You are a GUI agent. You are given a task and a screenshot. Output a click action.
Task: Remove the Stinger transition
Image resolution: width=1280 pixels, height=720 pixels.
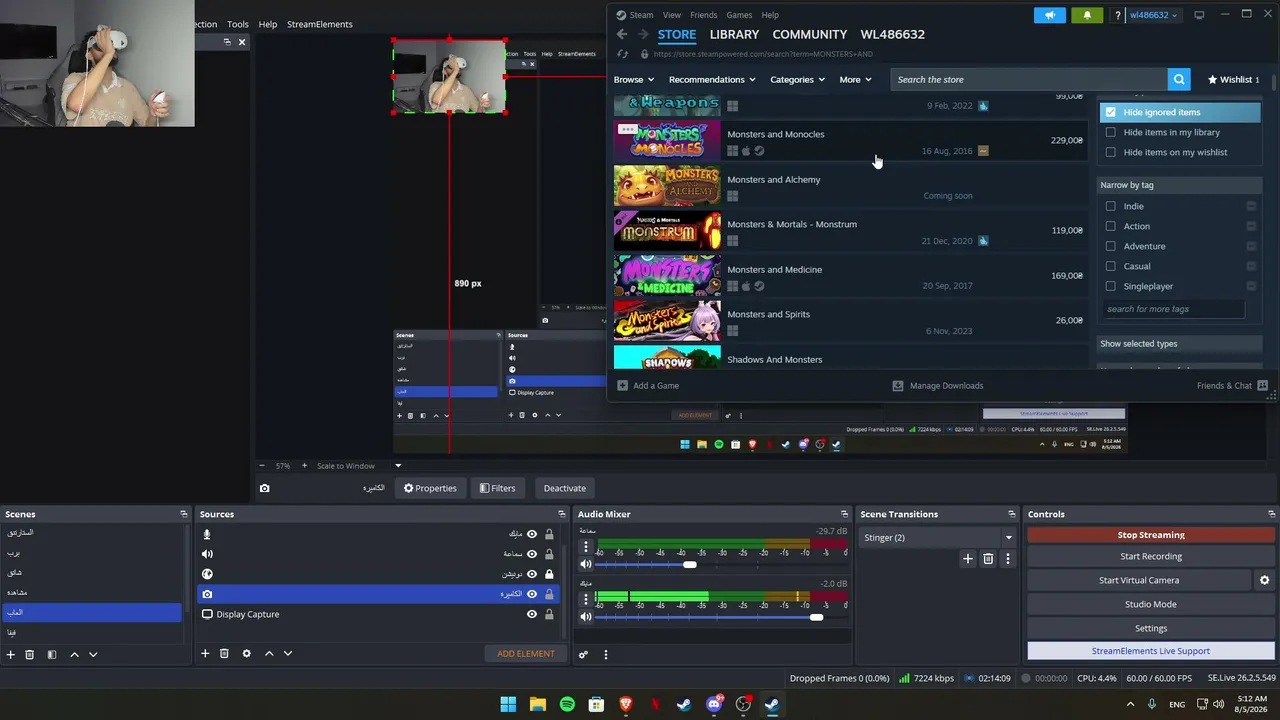[x=988, y=559]
